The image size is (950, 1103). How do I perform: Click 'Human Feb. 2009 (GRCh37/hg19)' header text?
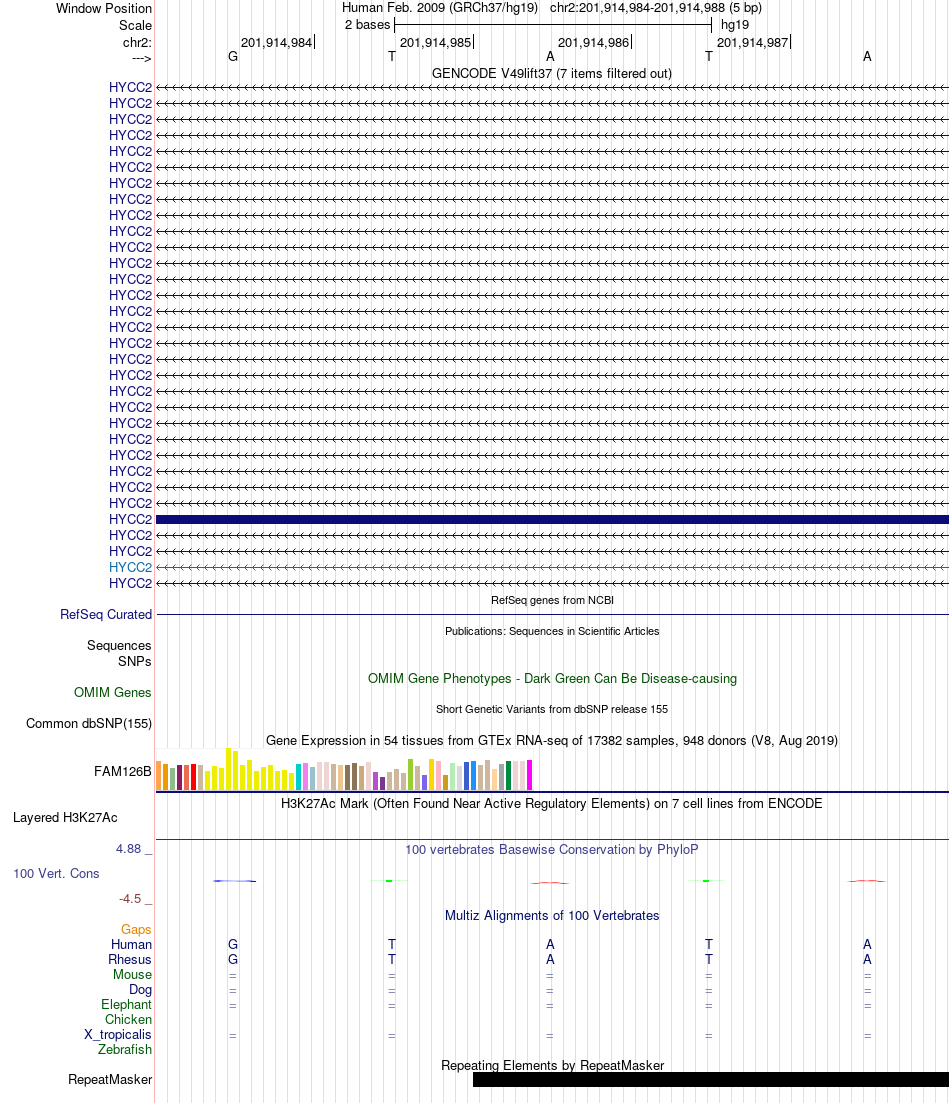(440, 8)
